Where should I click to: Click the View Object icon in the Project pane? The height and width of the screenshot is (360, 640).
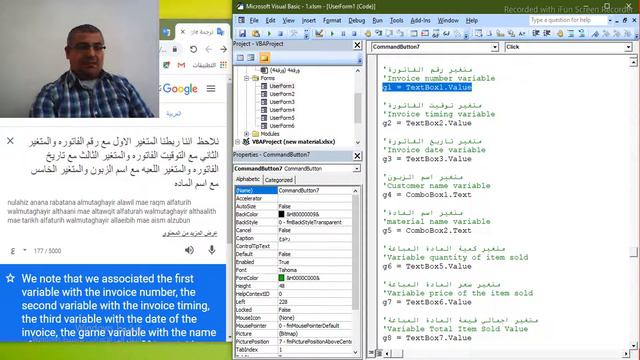click(251, 58)
